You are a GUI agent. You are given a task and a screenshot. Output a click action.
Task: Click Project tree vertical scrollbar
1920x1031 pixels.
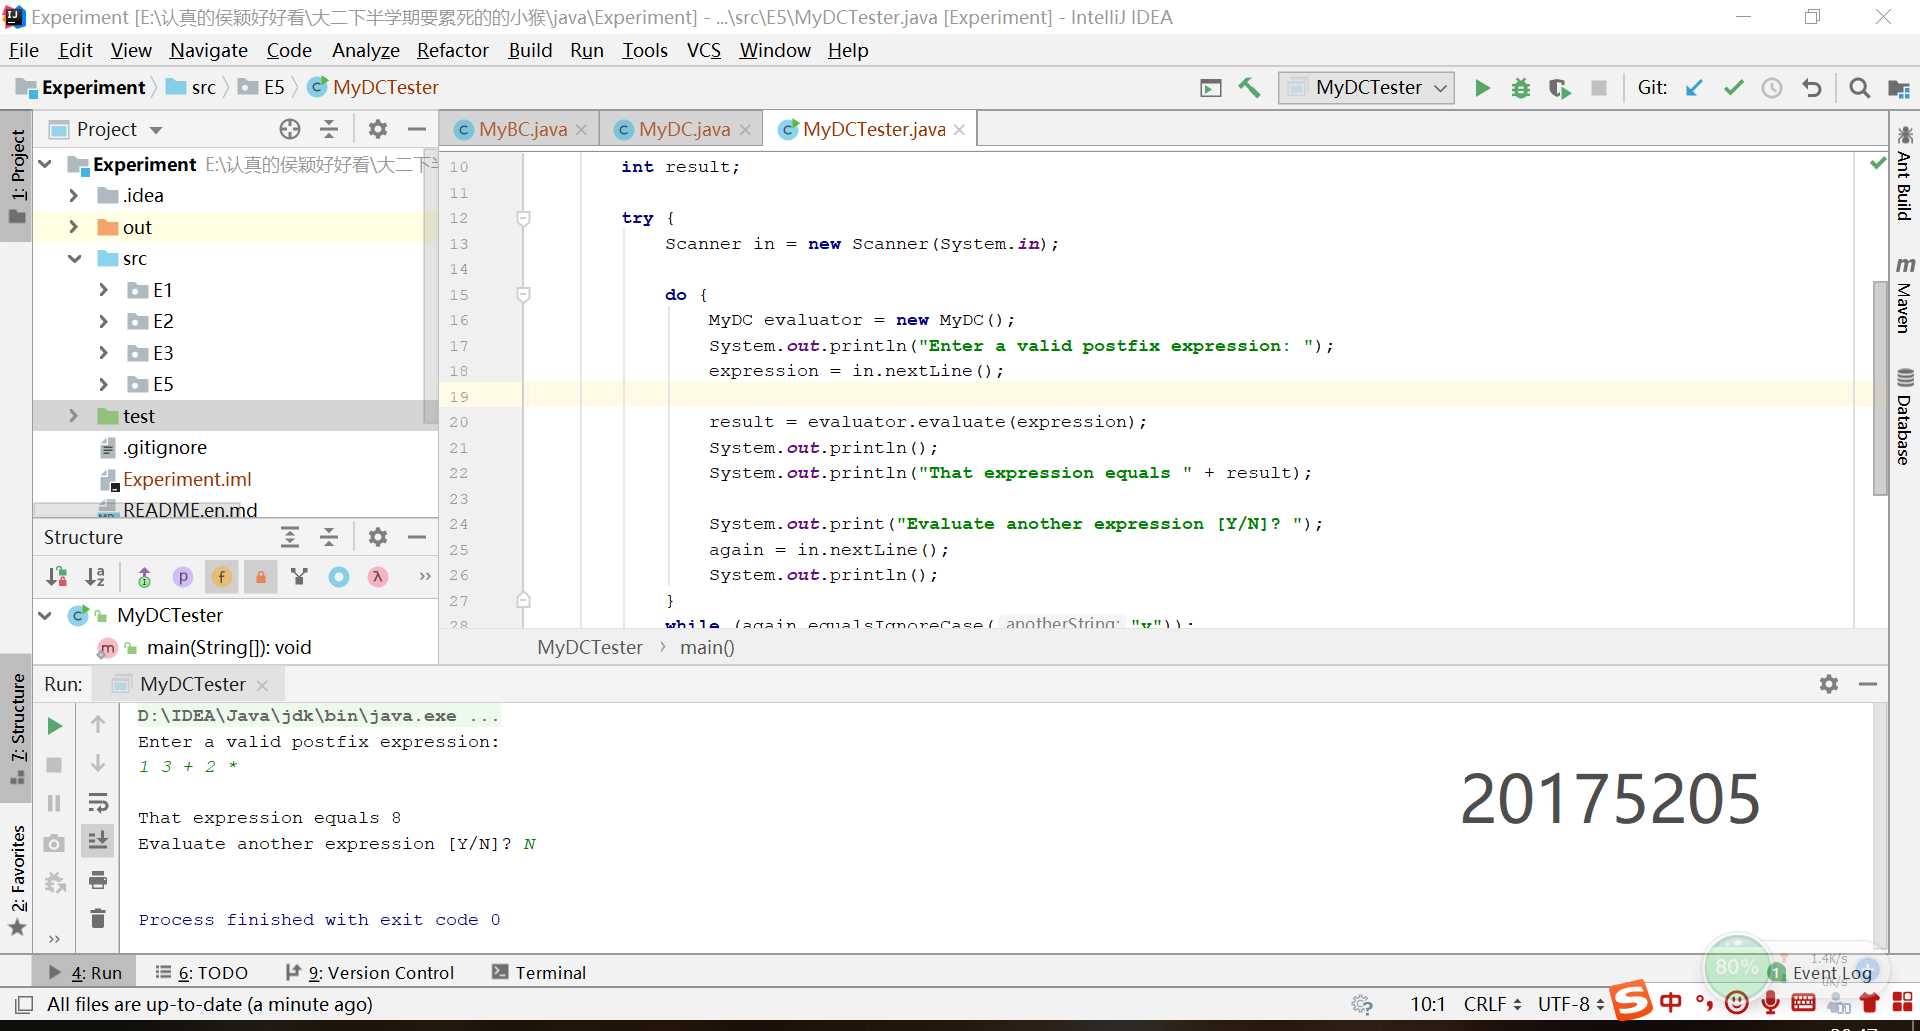point(431,285)
